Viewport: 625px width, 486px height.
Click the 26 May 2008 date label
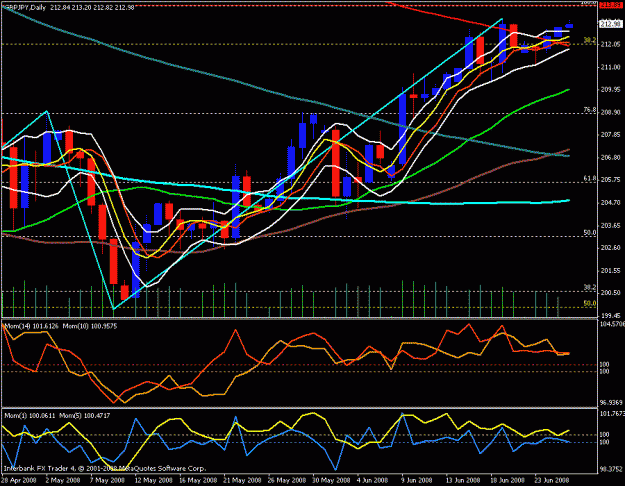click(287, 480)
